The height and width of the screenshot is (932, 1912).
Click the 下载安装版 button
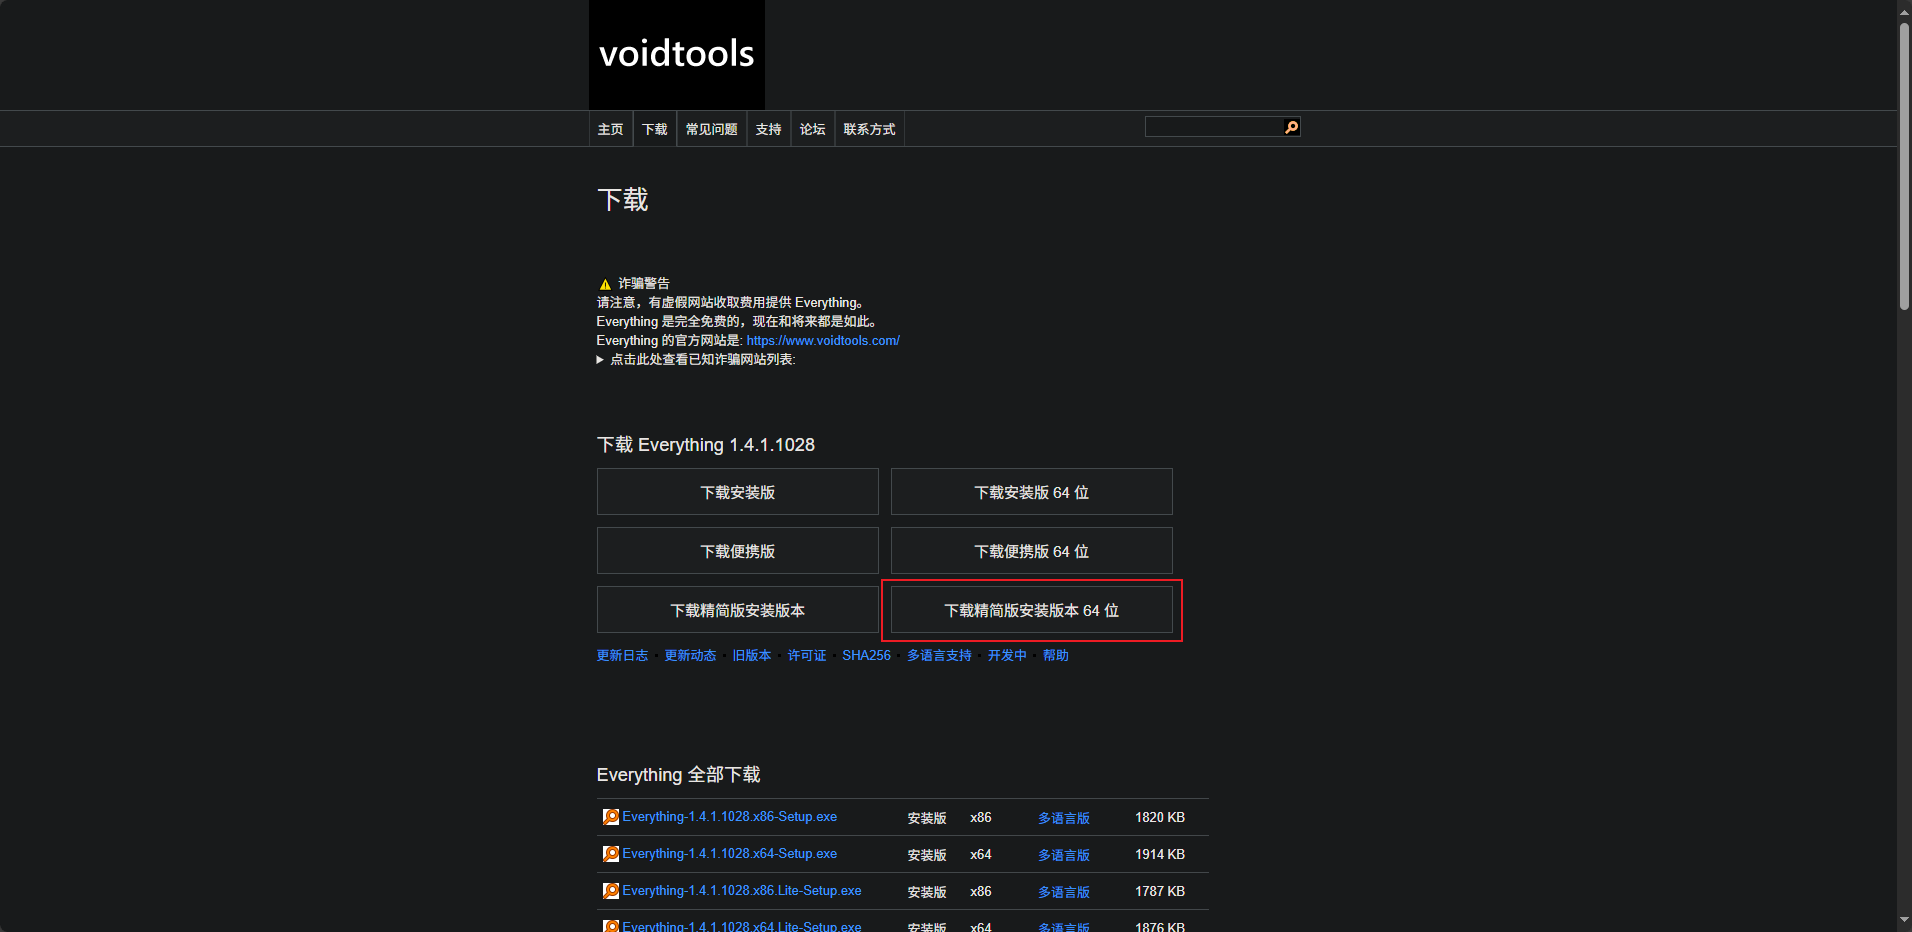(738, 492)
